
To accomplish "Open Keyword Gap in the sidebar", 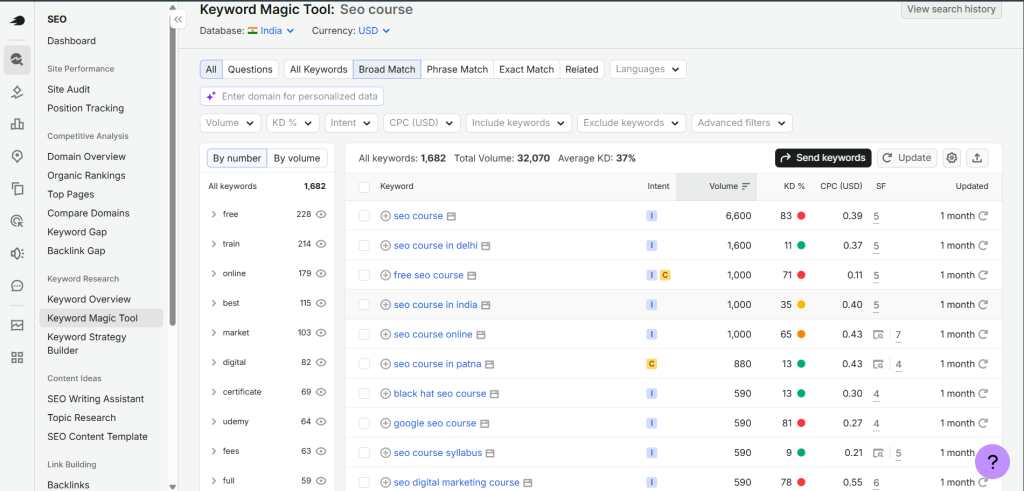I will click(x=77, y=232).
